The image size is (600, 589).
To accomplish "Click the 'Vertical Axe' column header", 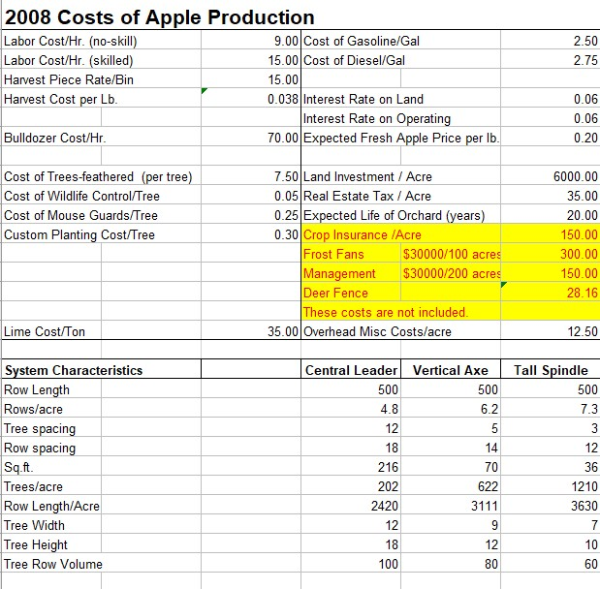I will [450, 370].
